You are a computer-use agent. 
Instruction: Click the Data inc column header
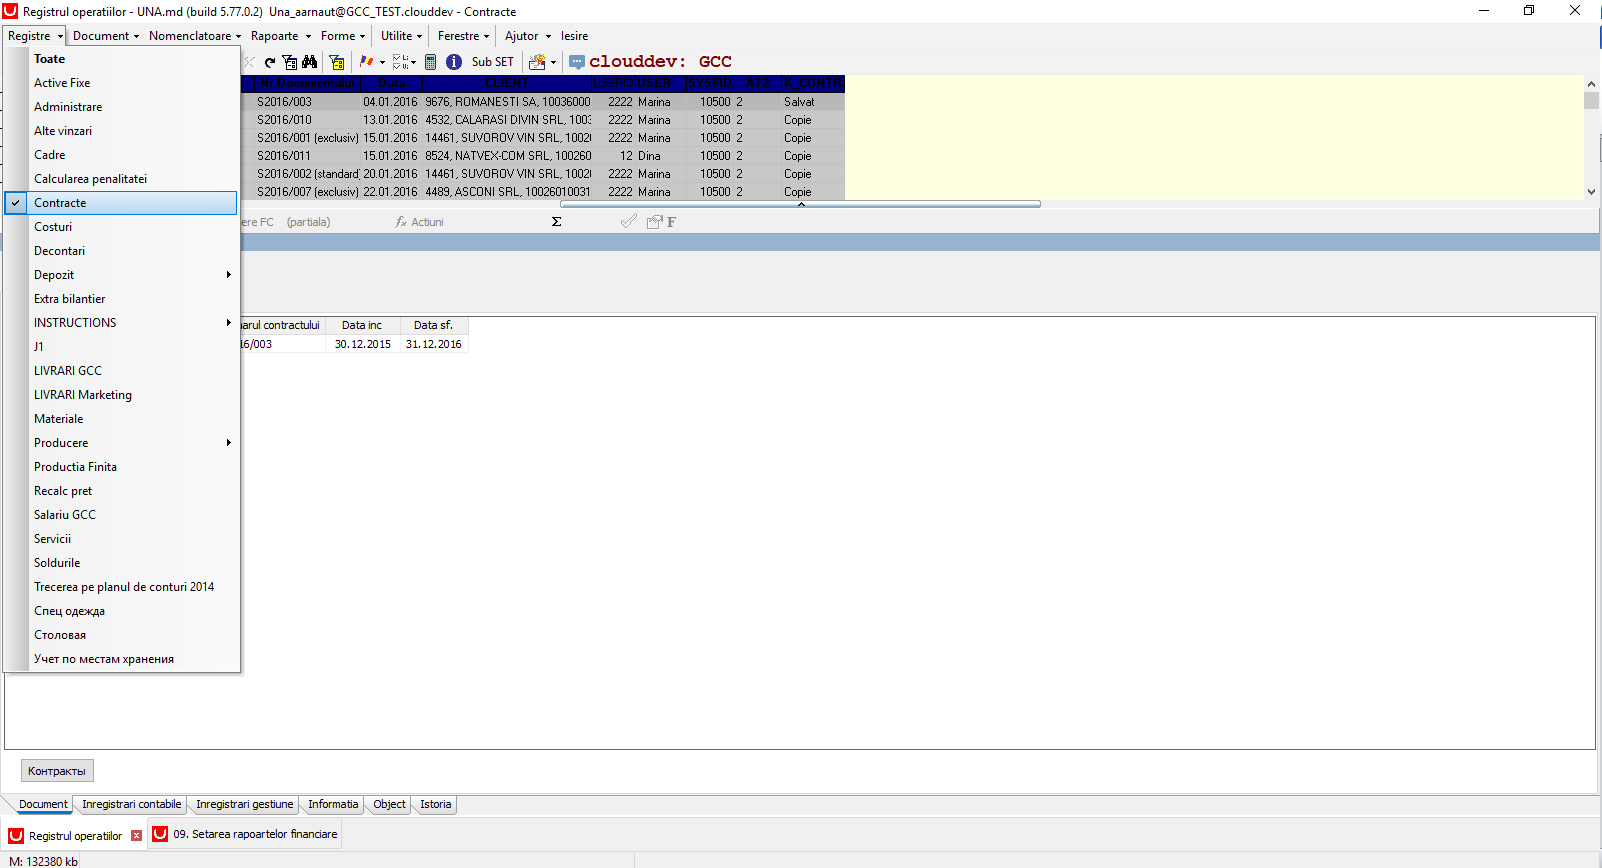tap(362, 325)
